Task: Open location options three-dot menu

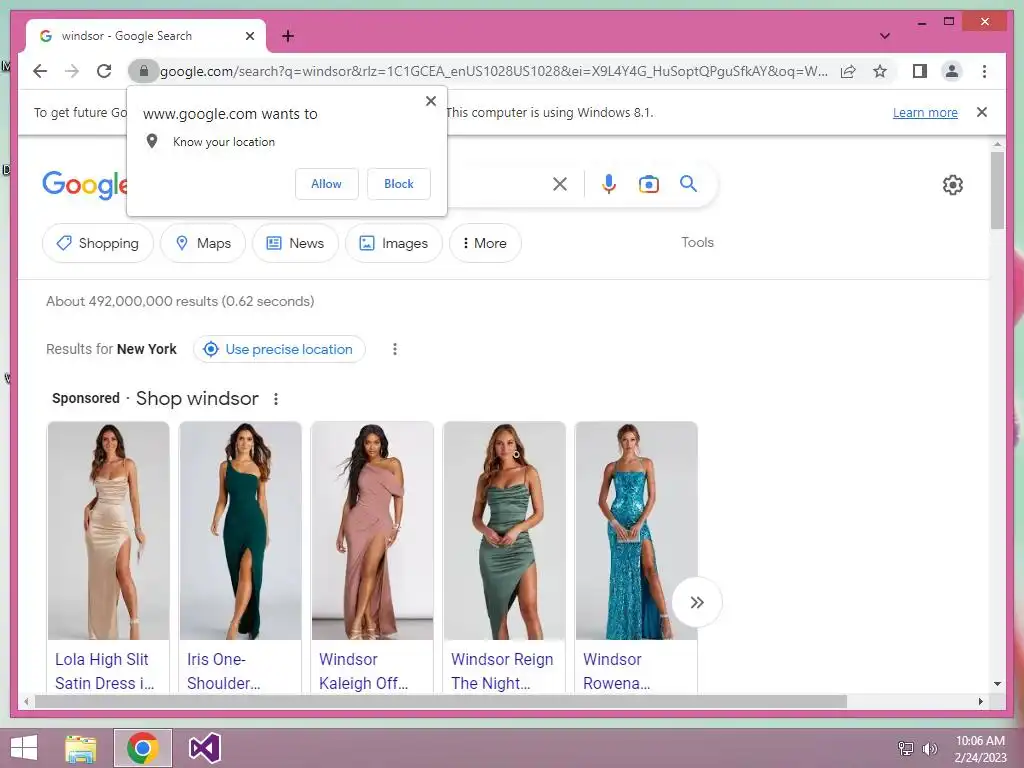Action: [394, 349]
